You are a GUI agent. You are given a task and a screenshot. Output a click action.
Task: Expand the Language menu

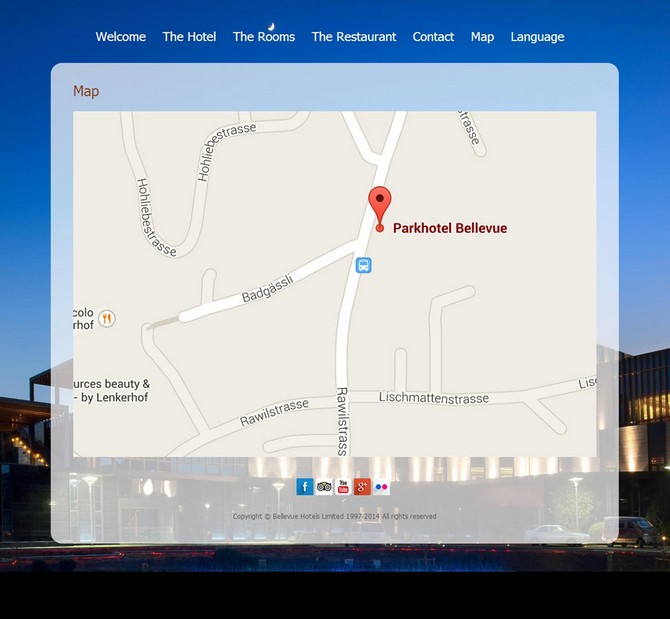pyautogui.click(x=537, y=37)
